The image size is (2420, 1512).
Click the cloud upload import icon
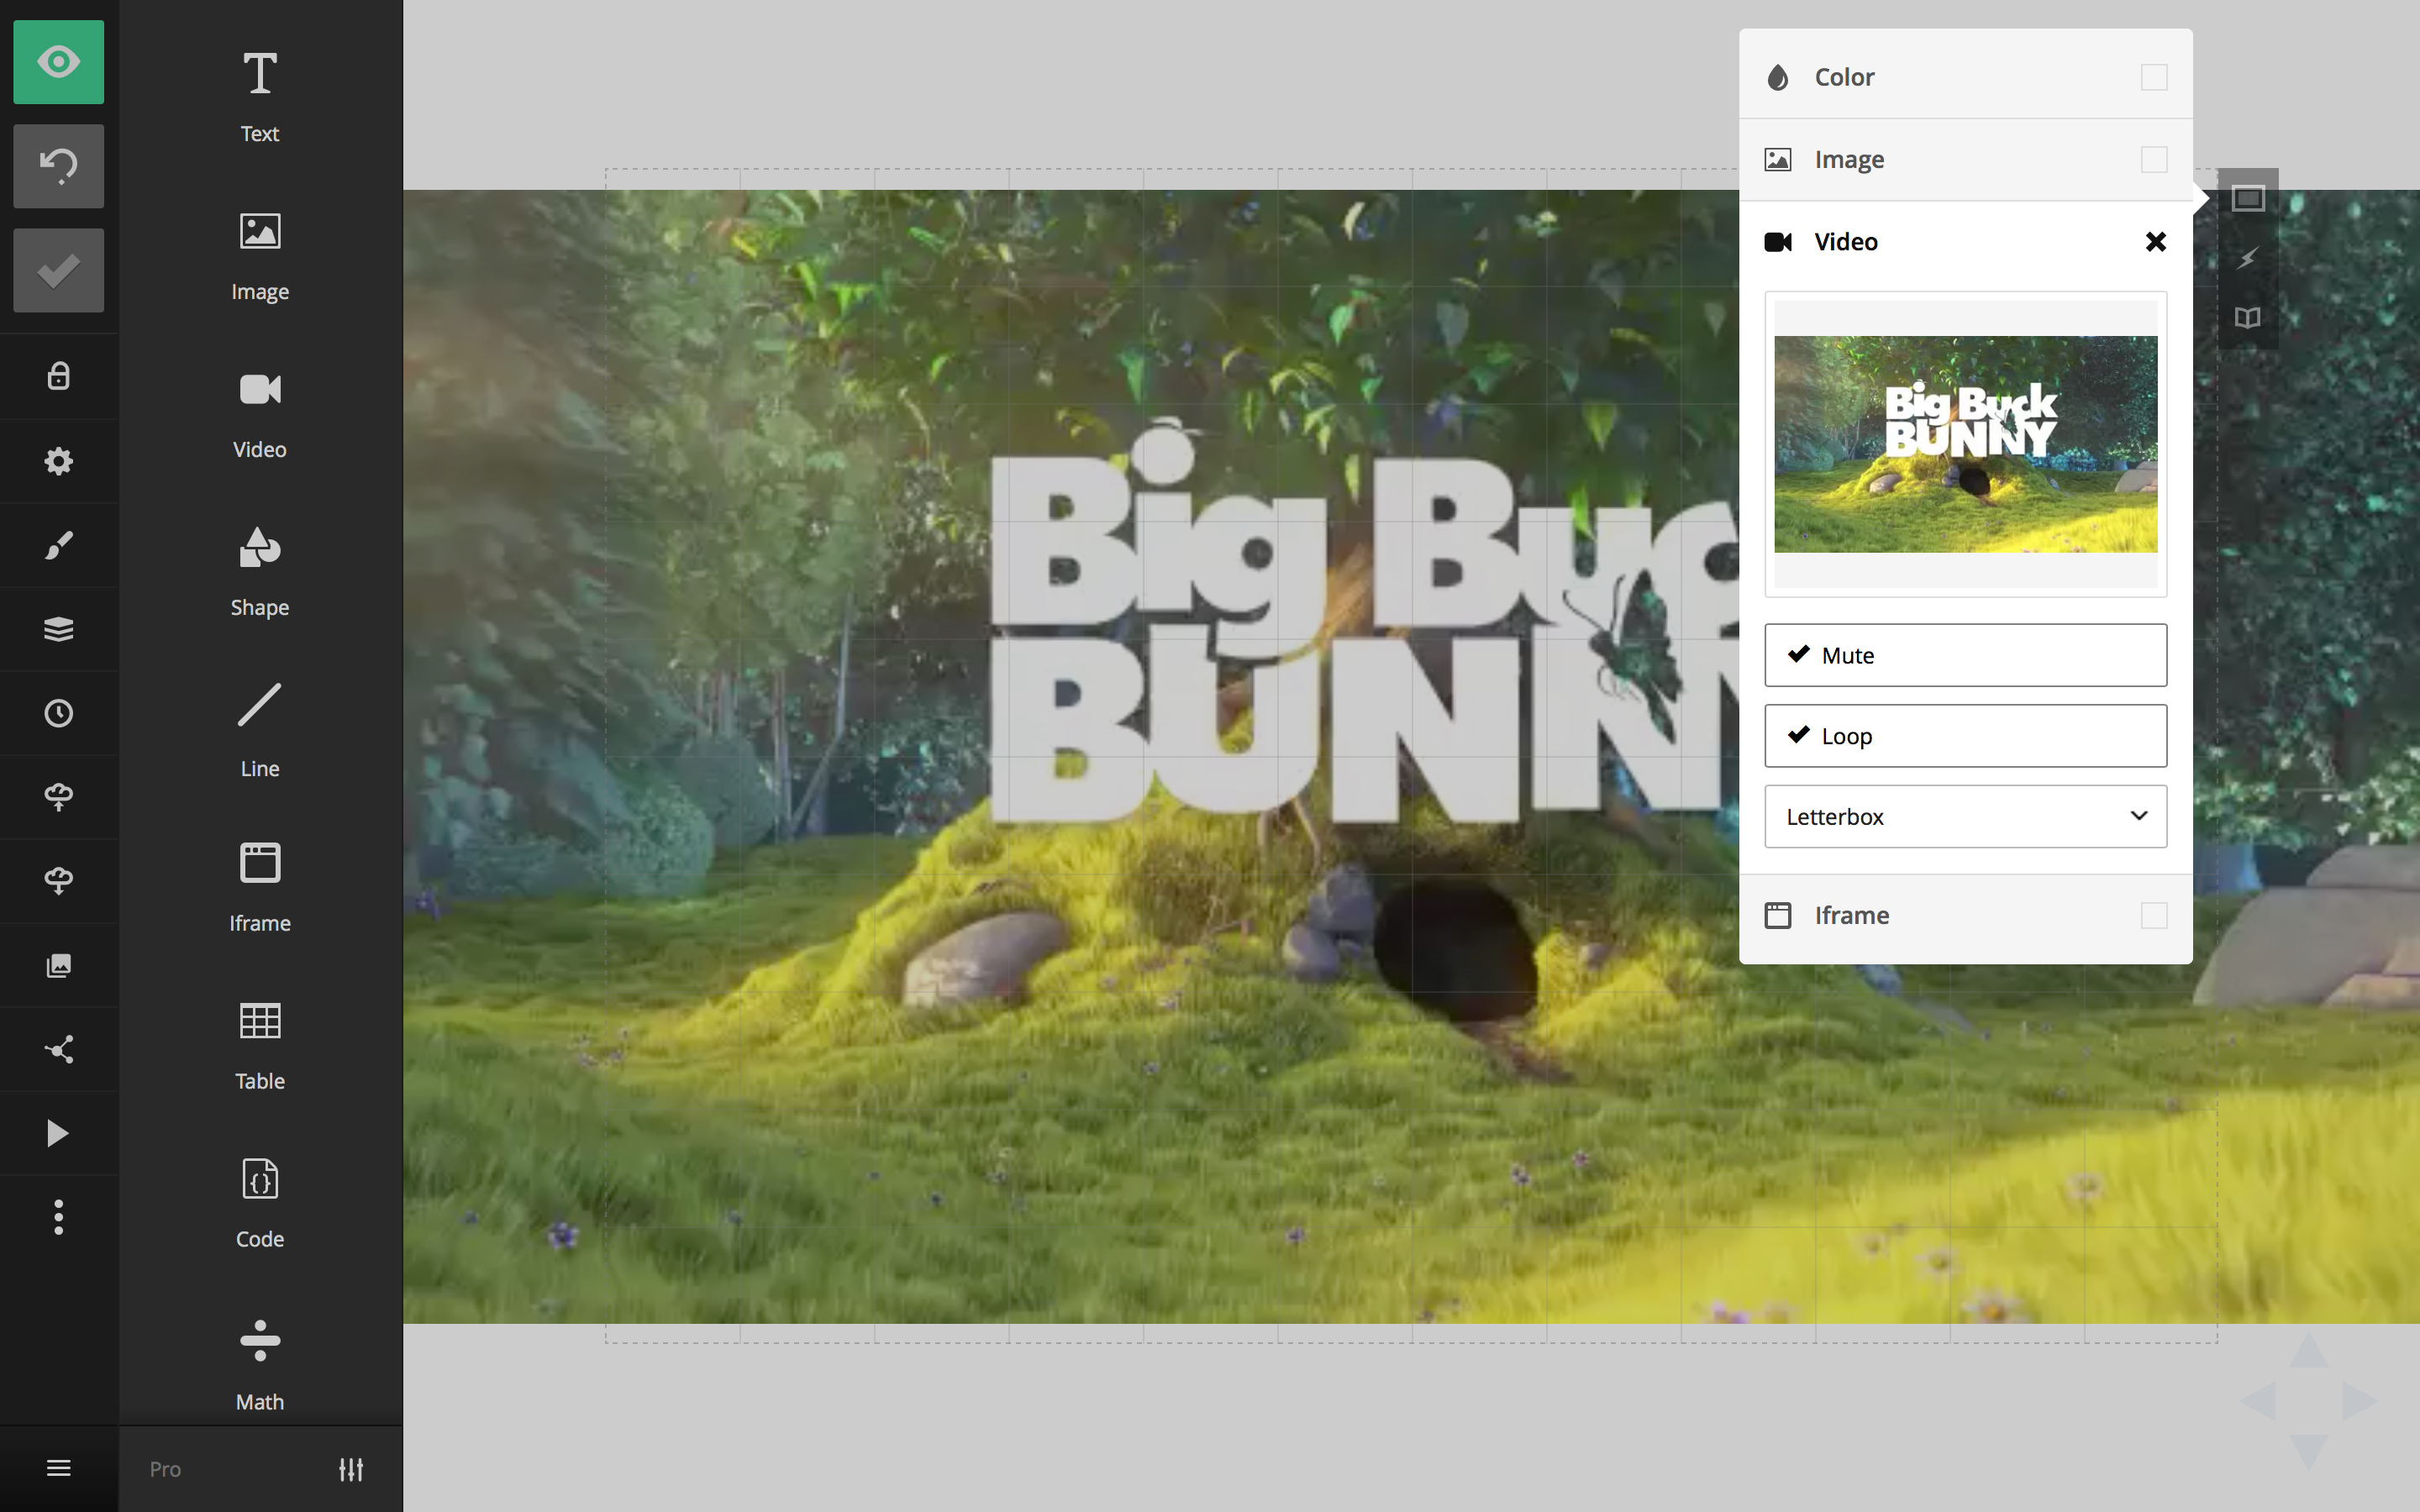coord(58,797)
